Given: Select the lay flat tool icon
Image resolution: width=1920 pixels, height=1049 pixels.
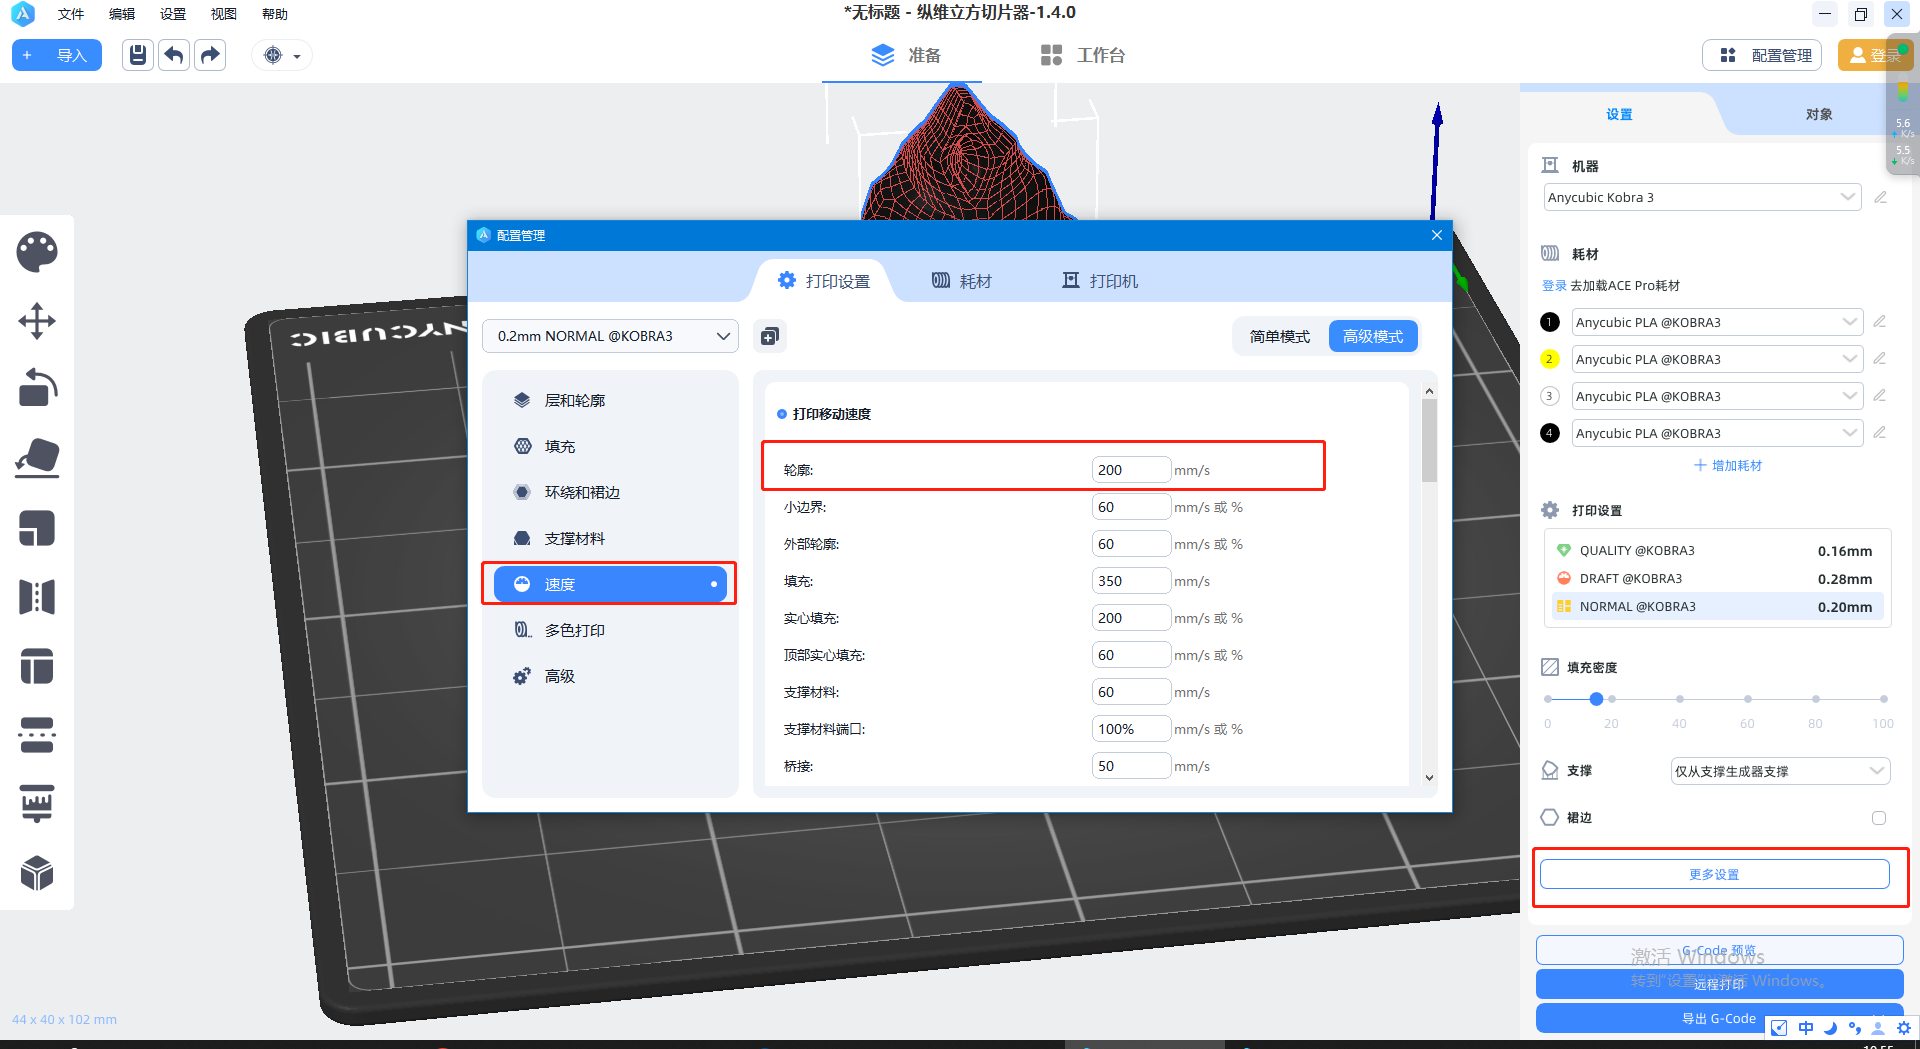Looking at the screenshot, I should pyautogui.click(x=37, y=458).
